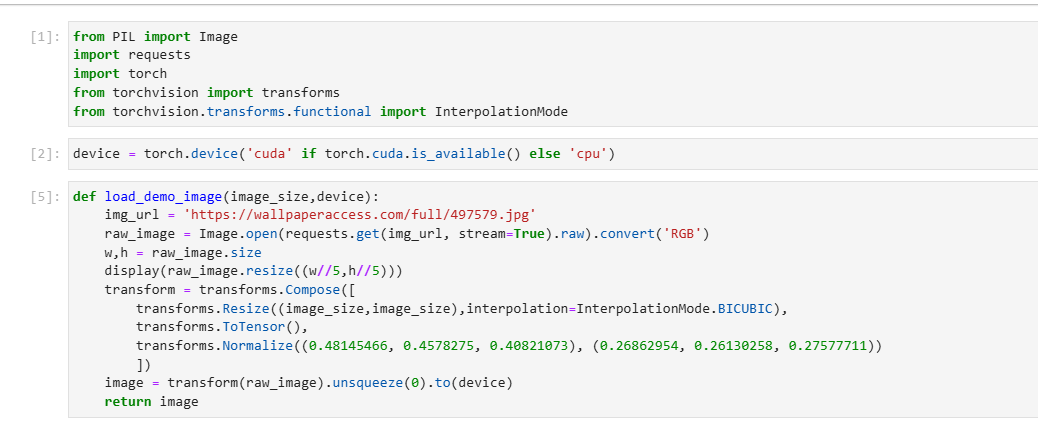The width and height of the screenshot is (1038, 424).
Task: Select cell [5] by its prompt label
Action: 46,197
